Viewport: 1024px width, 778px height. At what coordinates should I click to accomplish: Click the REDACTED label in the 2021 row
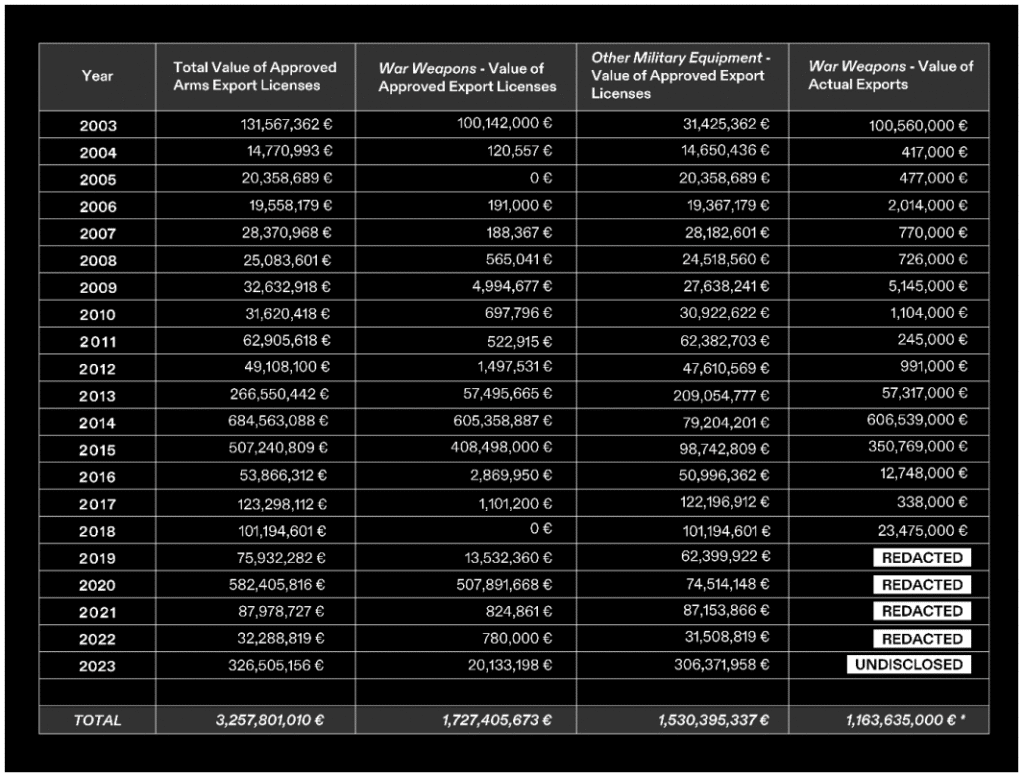click(x=921, y=611)
